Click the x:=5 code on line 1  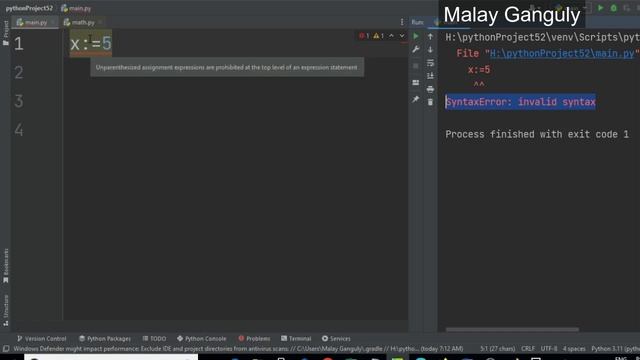coord(91,43)
